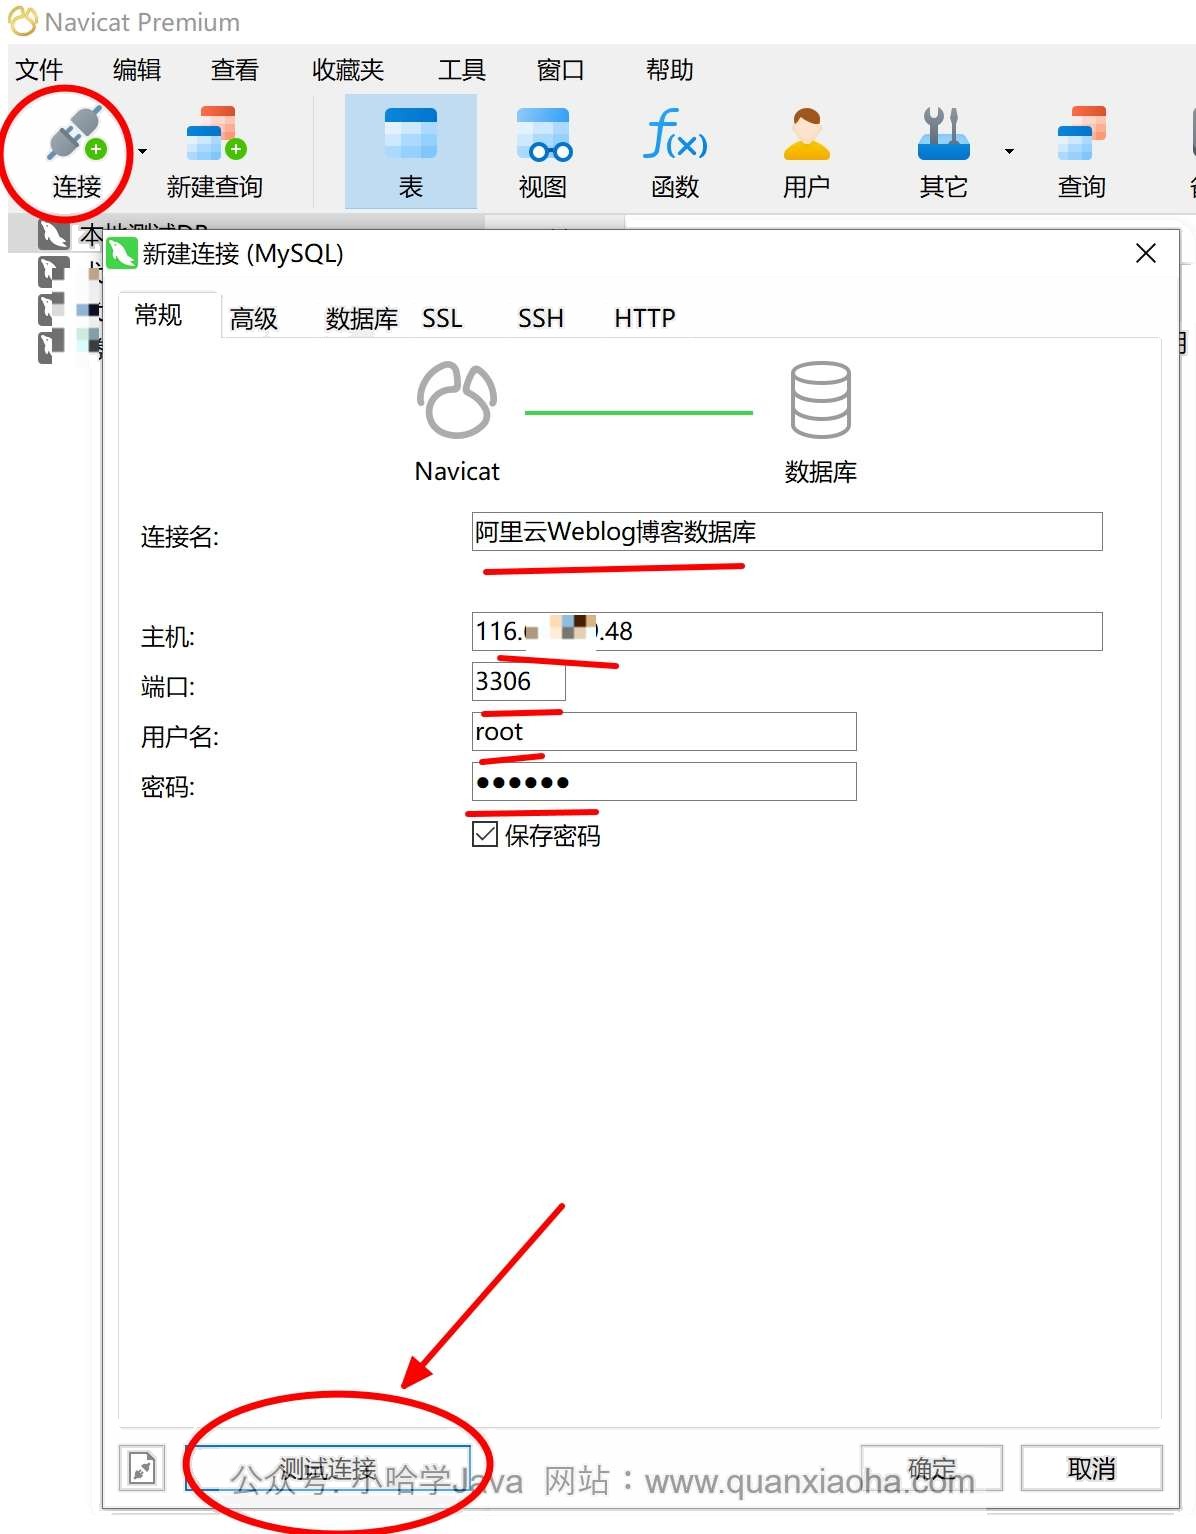1196x1534 pixels.
Task: Focus the connection name input field
Action: pos(787,531)
